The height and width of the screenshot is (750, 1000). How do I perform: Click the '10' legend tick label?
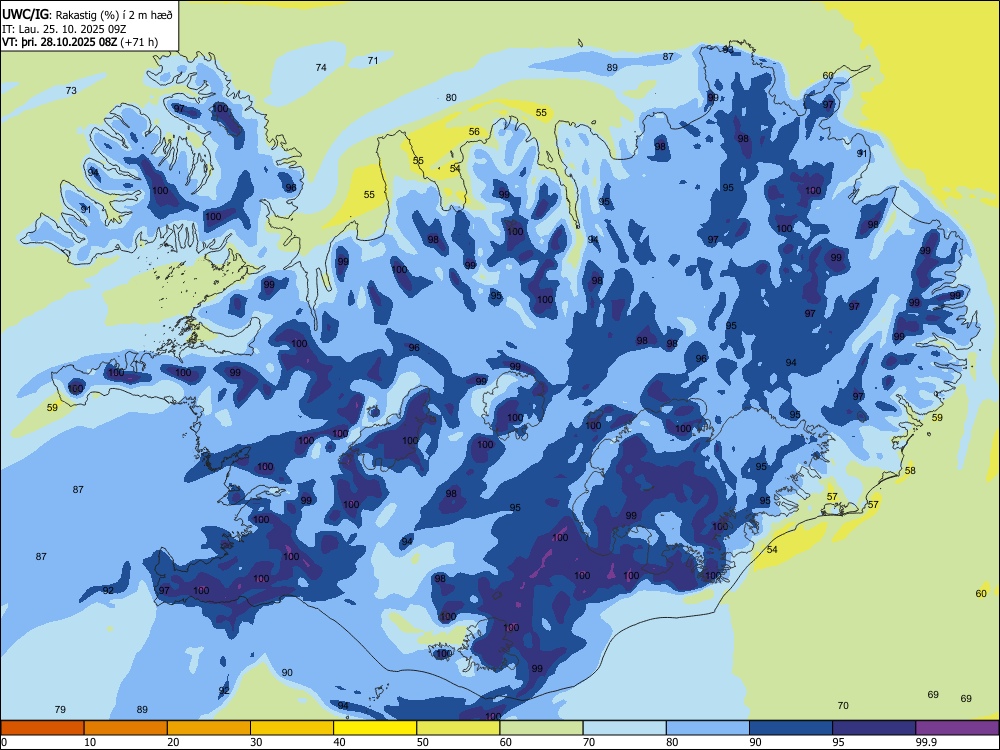(90, 742)
